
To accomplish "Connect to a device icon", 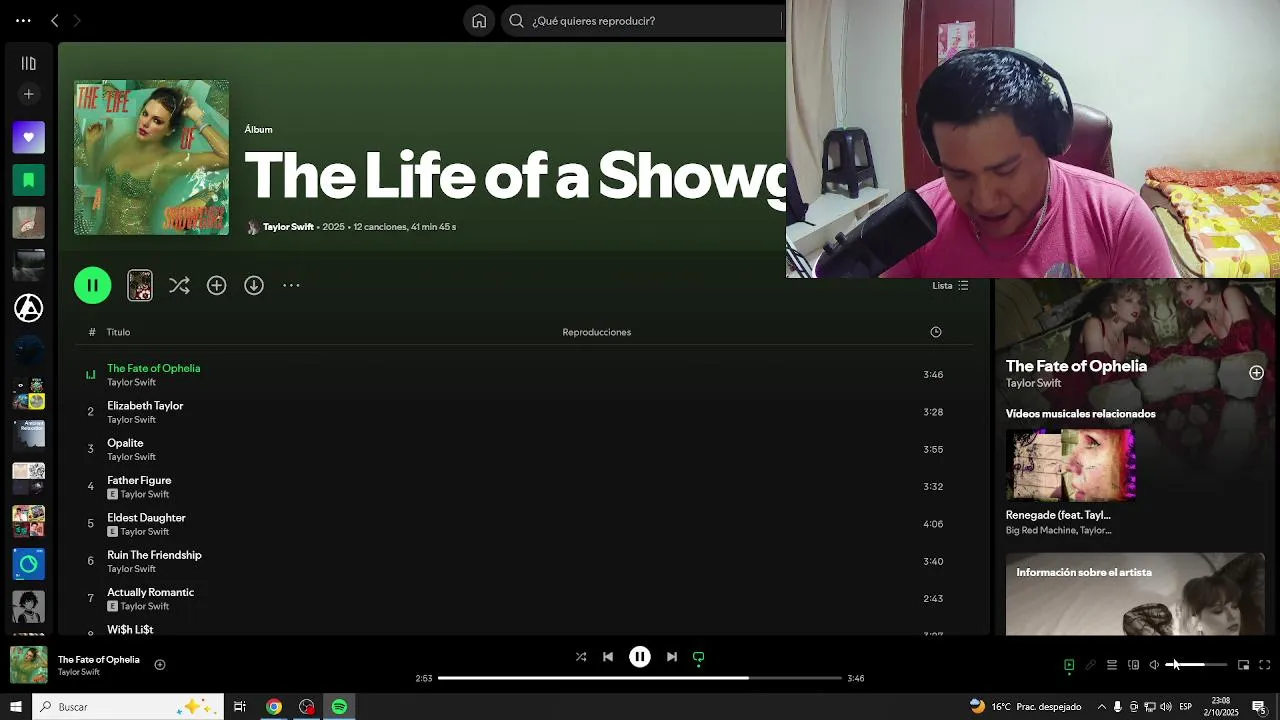I will [x=1133, y=665].
